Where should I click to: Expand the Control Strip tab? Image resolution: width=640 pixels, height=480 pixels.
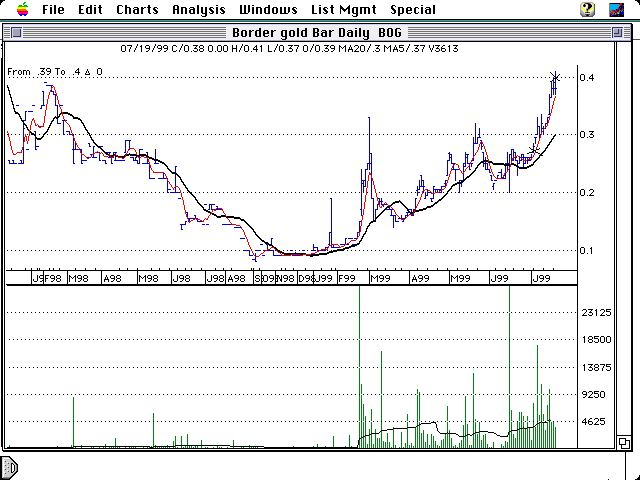[9, 467]
